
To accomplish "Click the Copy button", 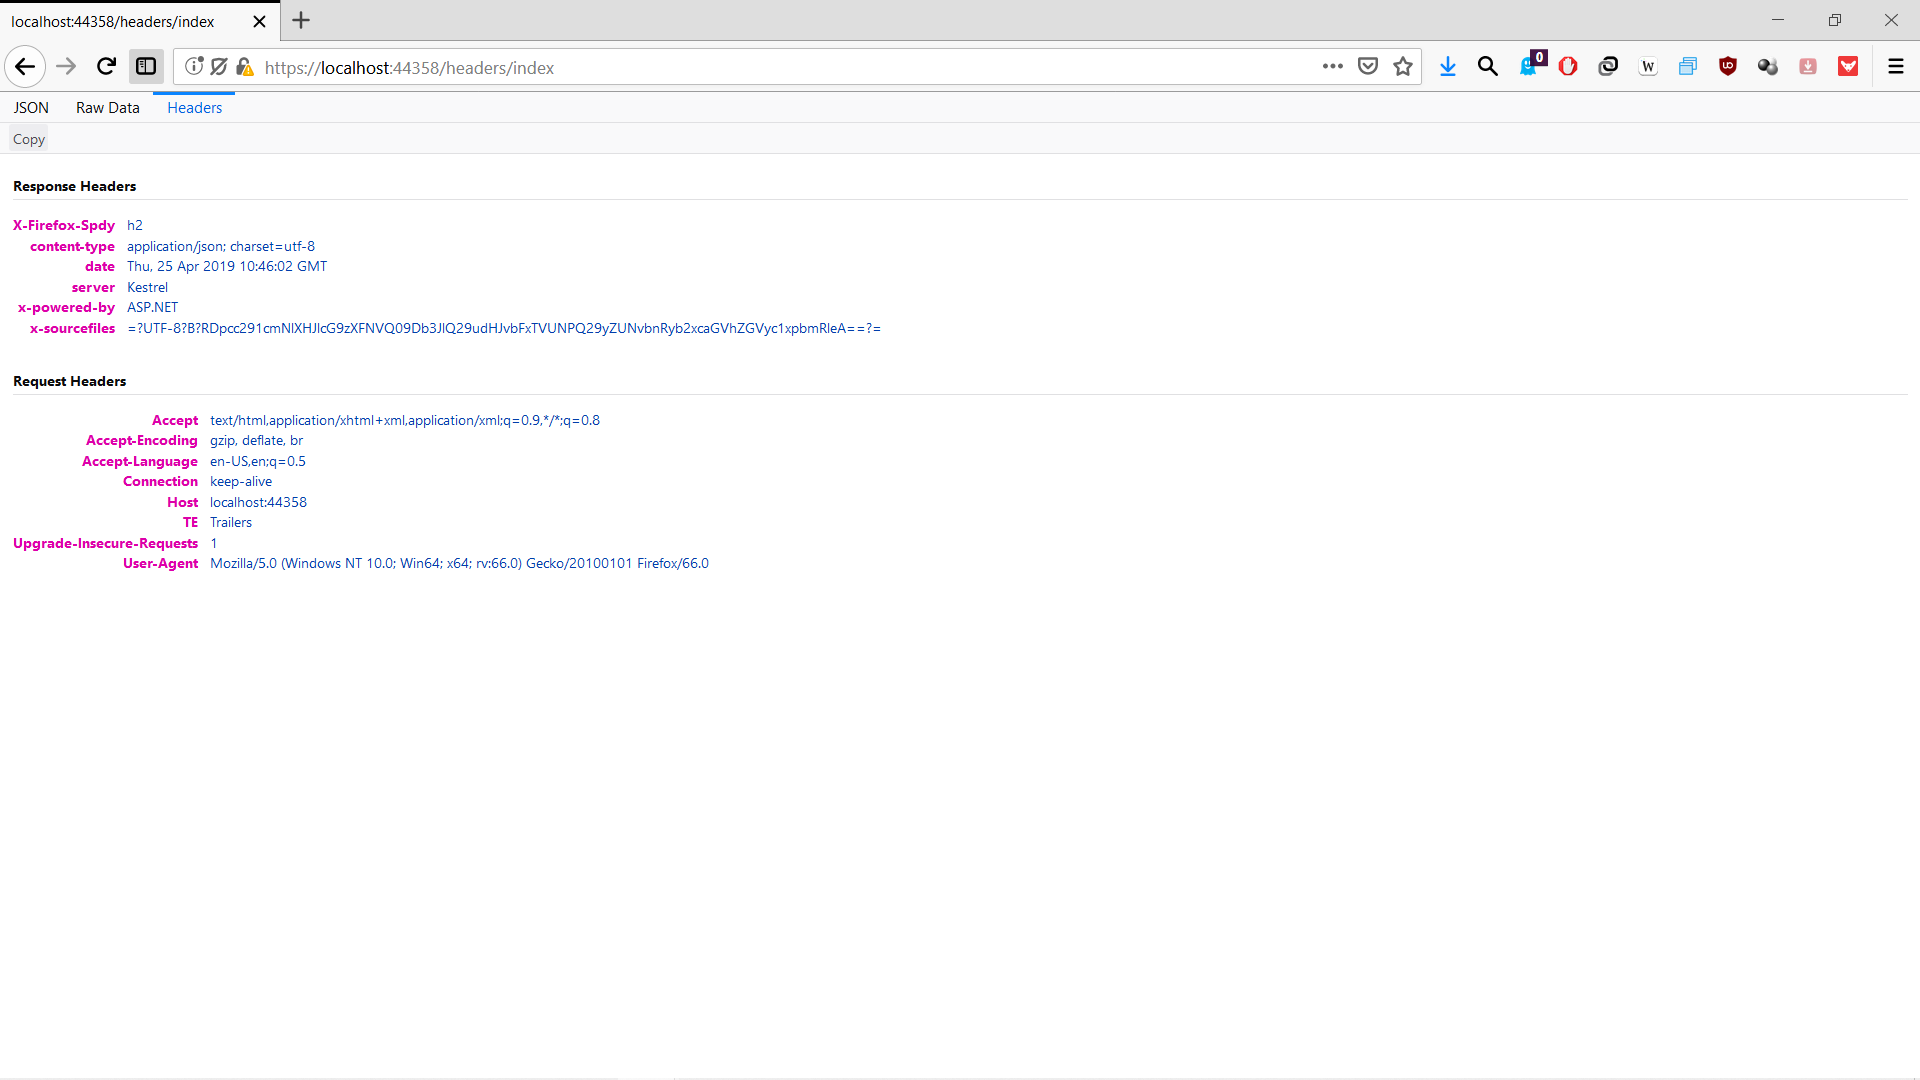I will (x=29, y=140).
